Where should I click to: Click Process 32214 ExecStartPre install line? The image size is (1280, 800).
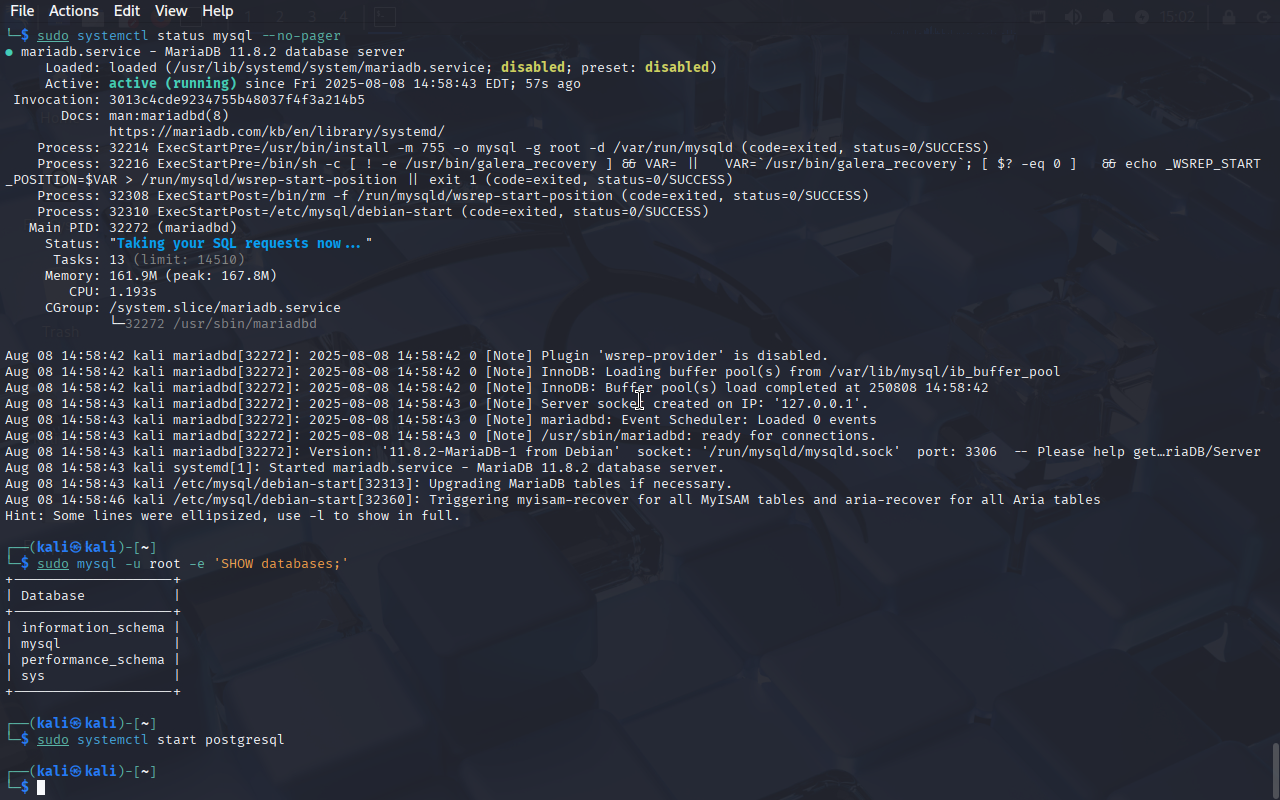(x=513, y=148)
